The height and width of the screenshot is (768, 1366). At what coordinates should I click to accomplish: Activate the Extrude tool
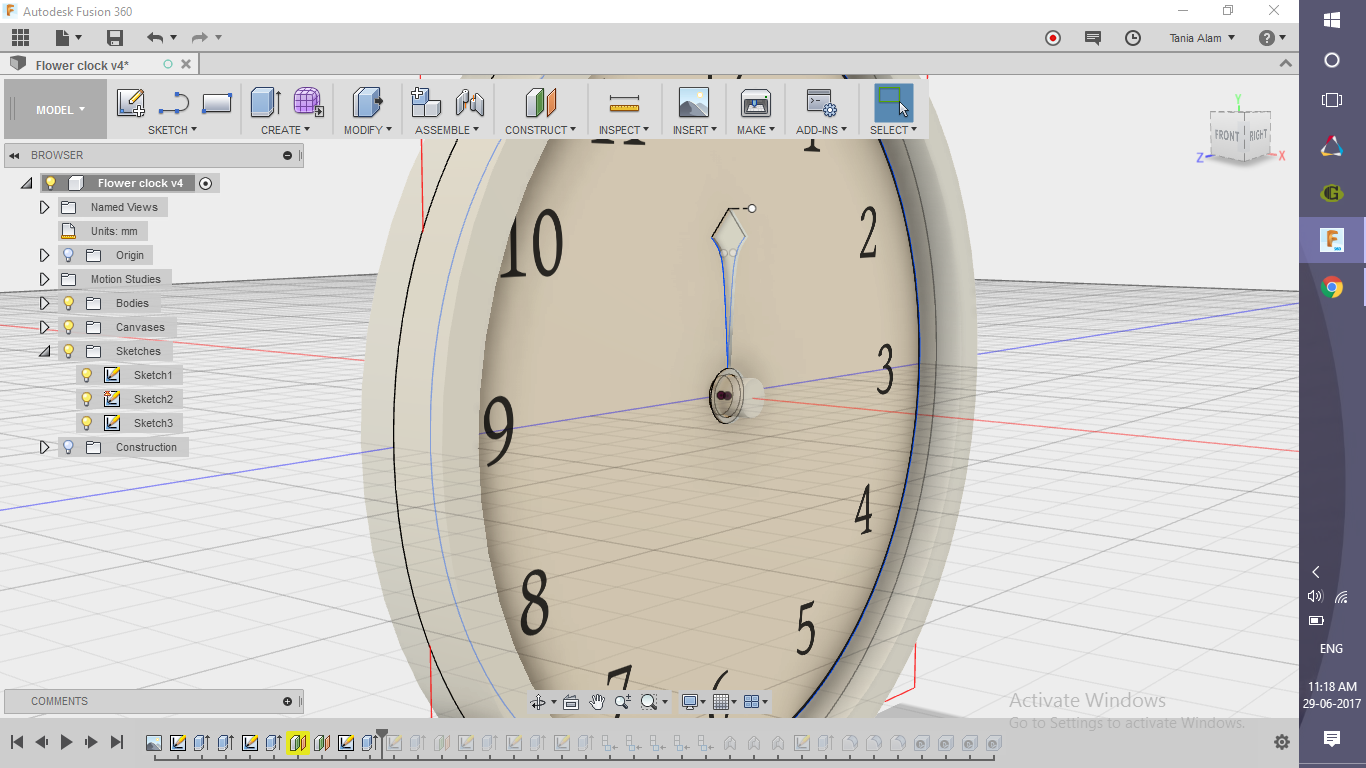click(265, 102)
